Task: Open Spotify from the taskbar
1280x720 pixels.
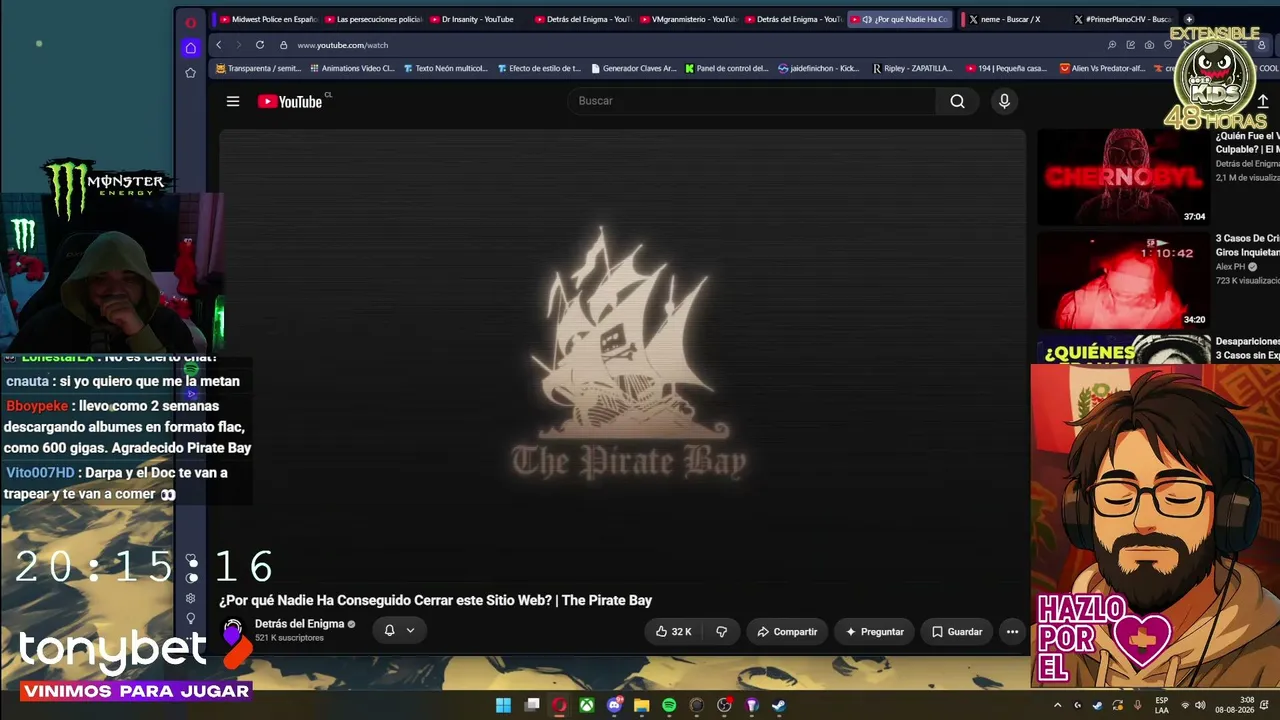Action: click(x=669, y=705)
